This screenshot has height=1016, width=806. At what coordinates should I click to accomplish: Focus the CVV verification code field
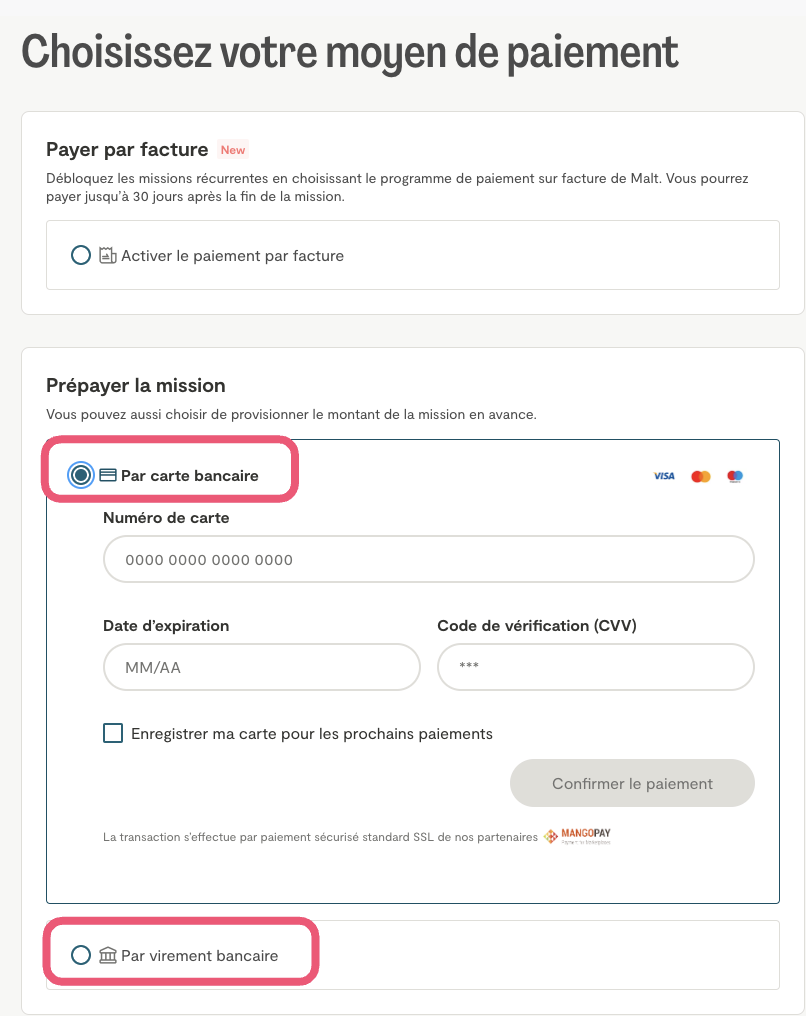pos(595,667)
